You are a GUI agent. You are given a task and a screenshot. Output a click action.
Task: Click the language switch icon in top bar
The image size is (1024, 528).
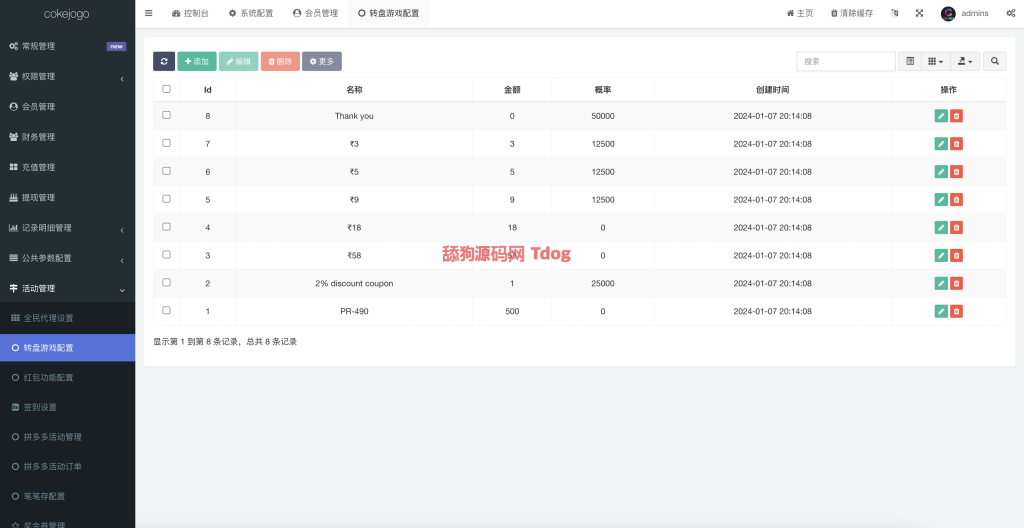[x=894, y=13]
